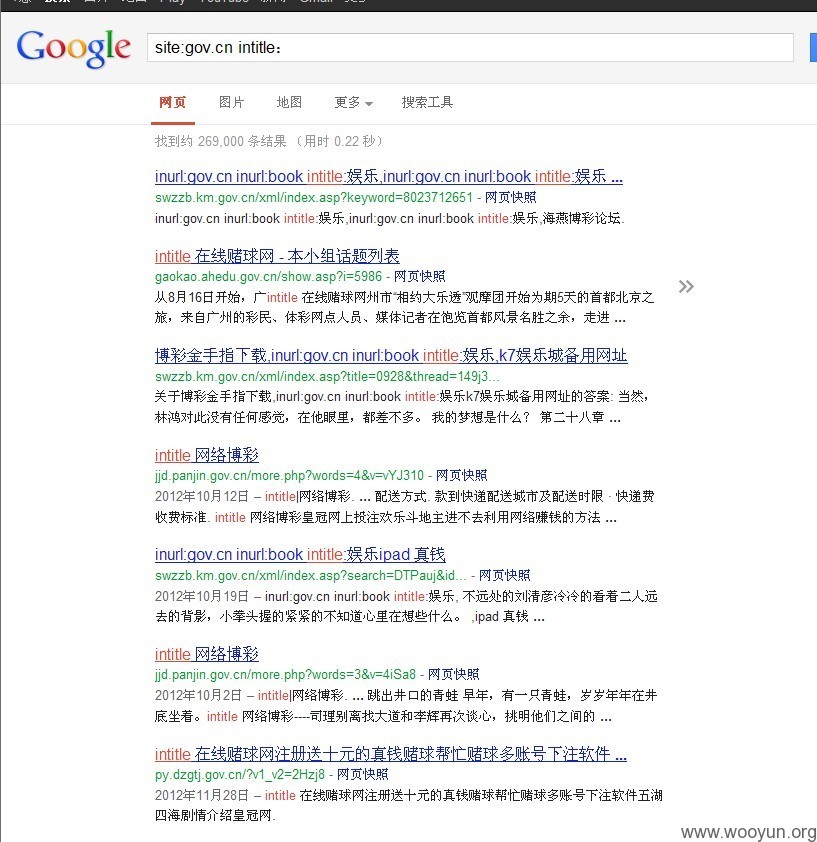Switch to the 图片 tab
817x842 pixels.
click(232, 102)
